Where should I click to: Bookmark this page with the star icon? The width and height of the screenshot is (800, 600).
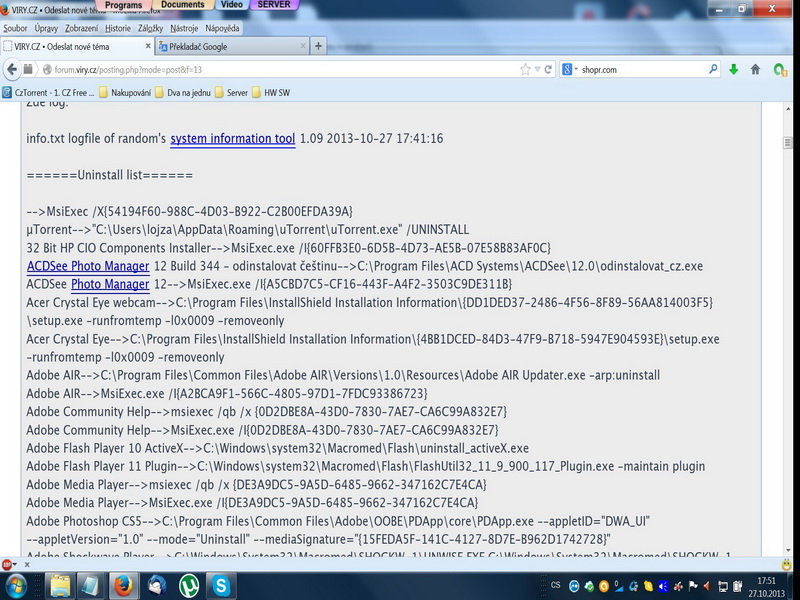(x=525, y=70)
